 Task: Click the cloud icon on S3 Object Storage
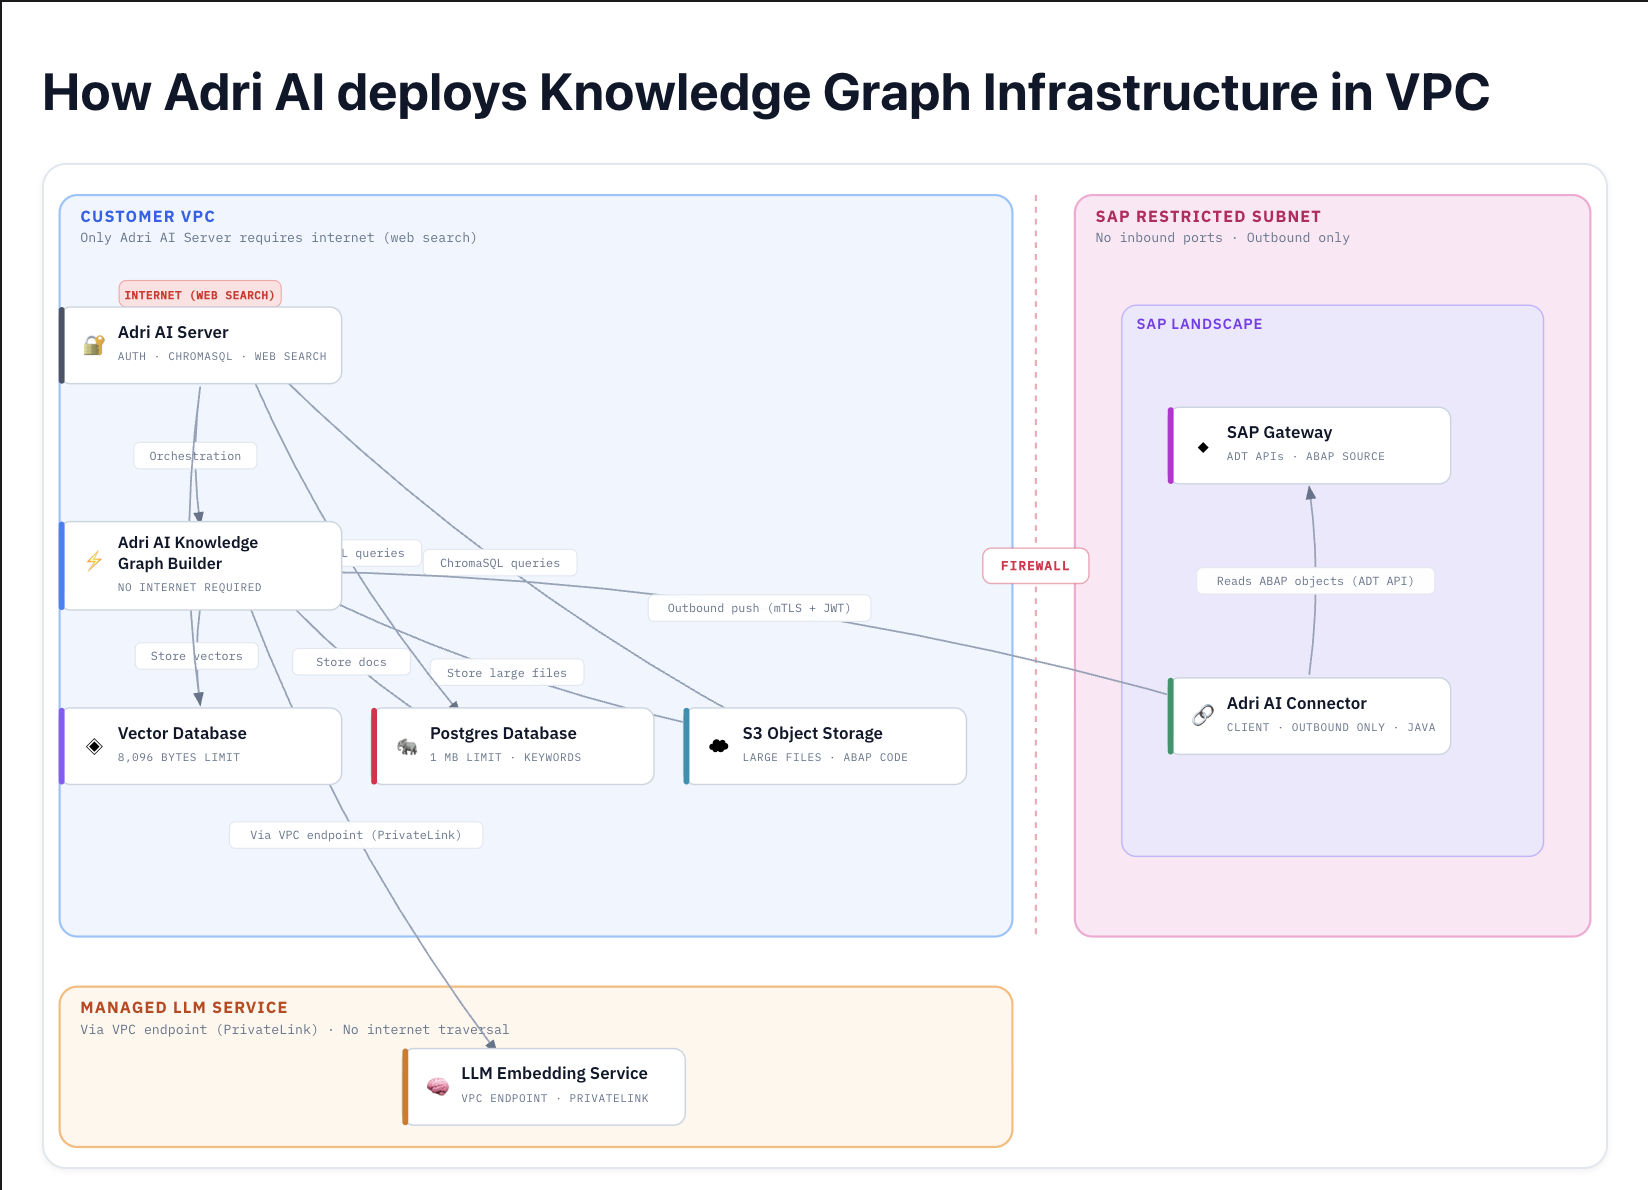pyautogui.click(x=719, y=746)
